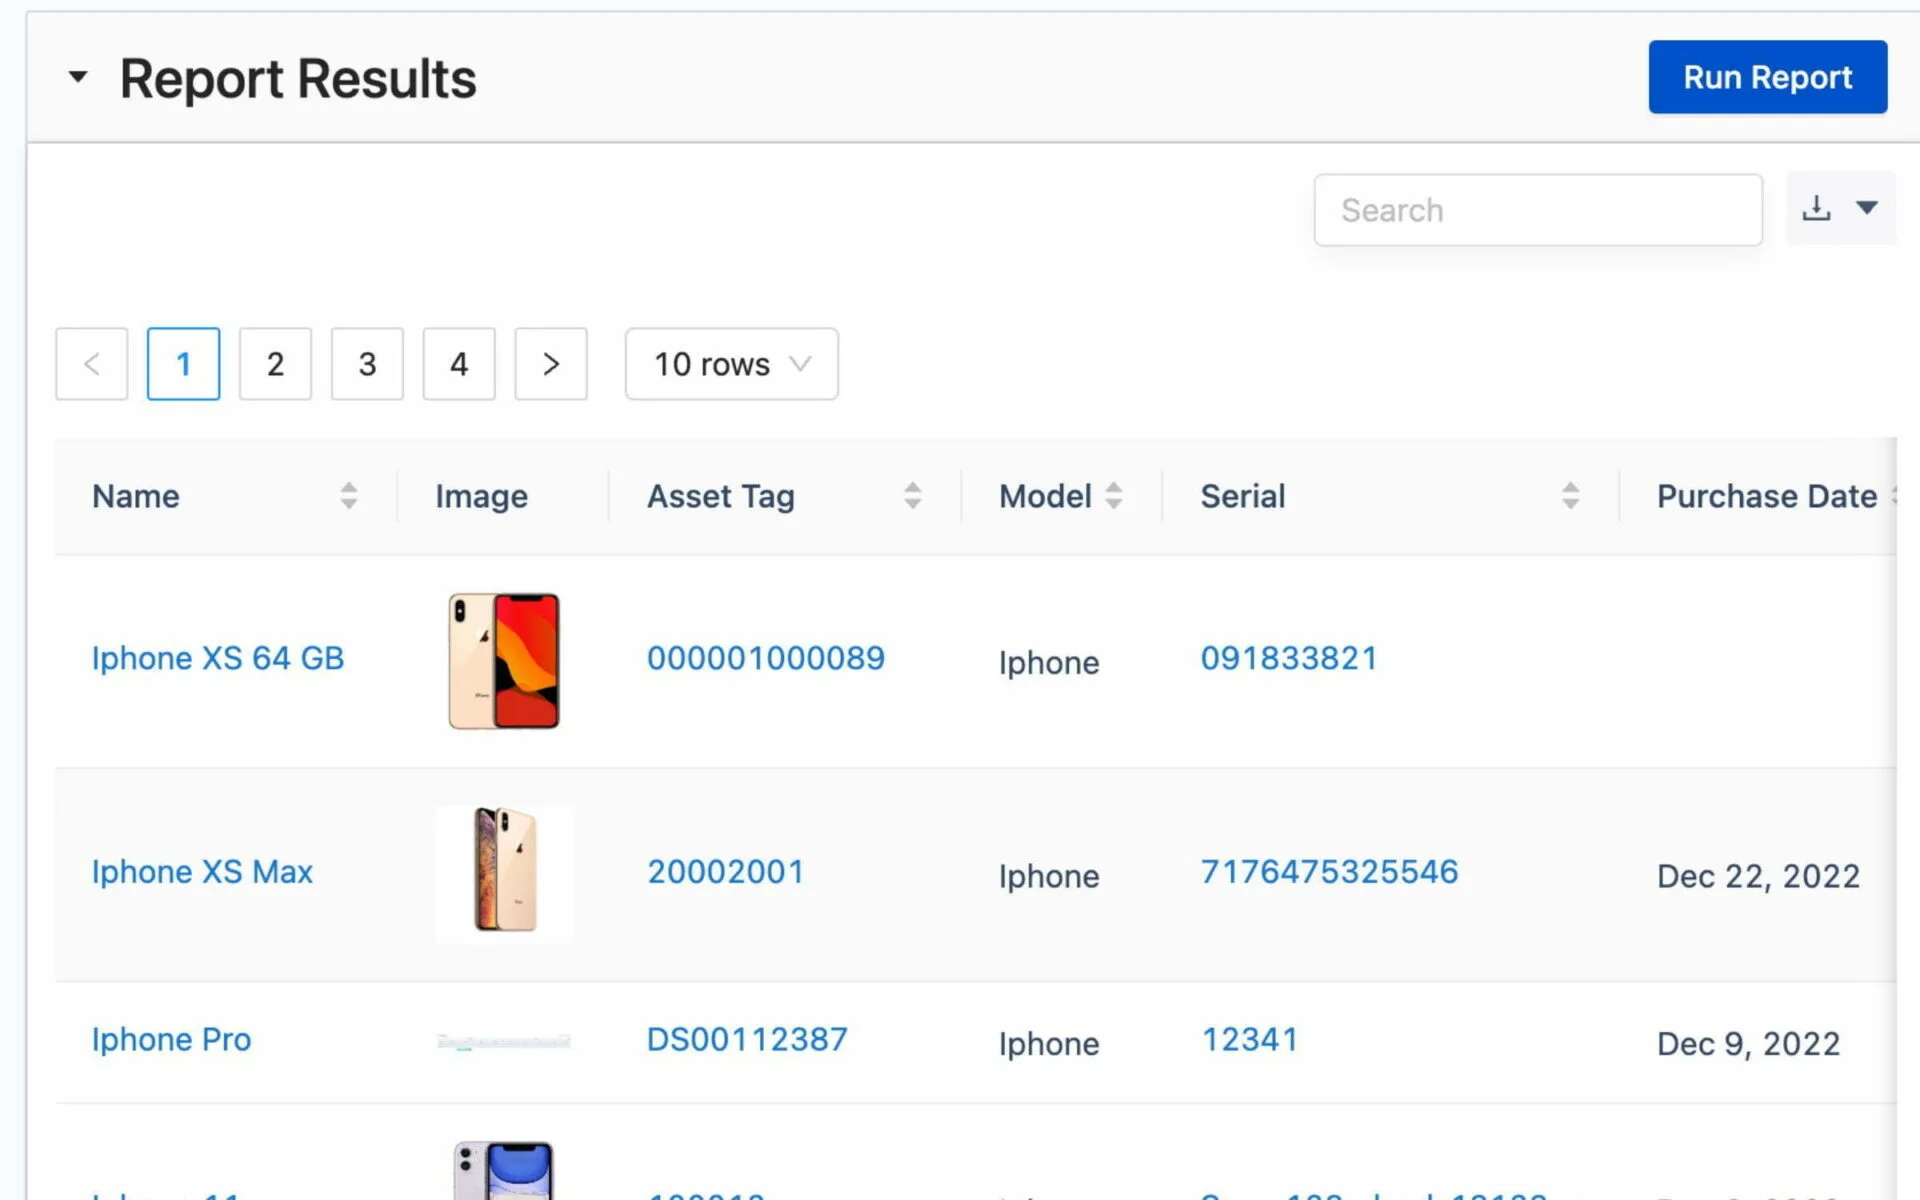
Task: Open asset tag 000001000089
Action: (766, 658)
